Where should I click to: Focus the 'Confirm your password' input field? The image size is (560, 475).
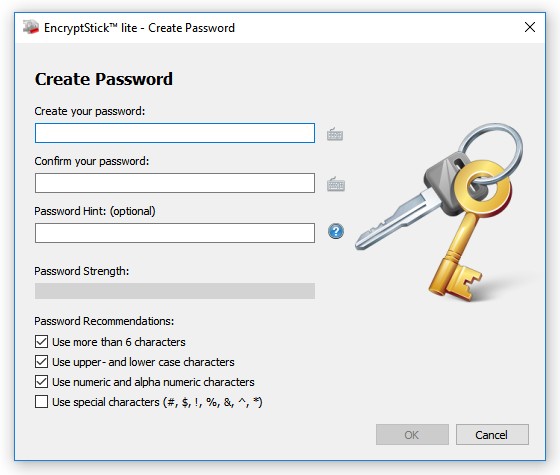[175, 183]
